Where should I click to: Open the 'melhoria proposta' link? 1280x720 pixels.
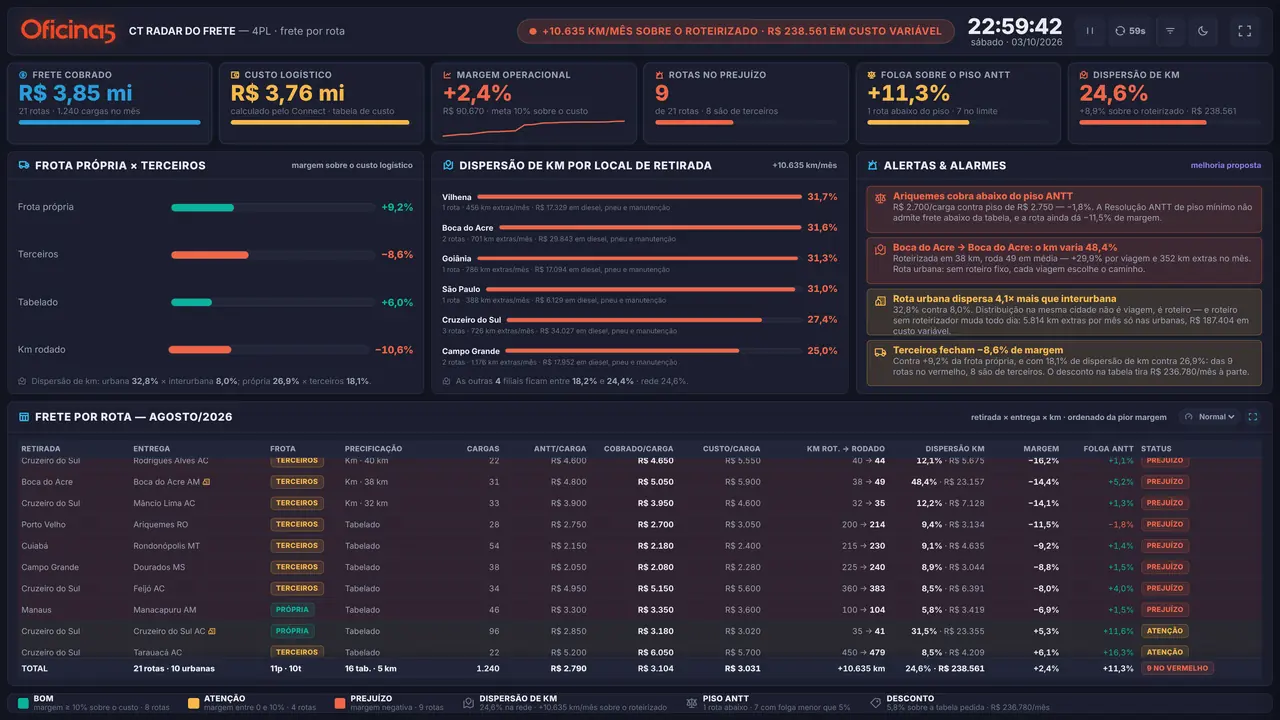click(1226, 165)
